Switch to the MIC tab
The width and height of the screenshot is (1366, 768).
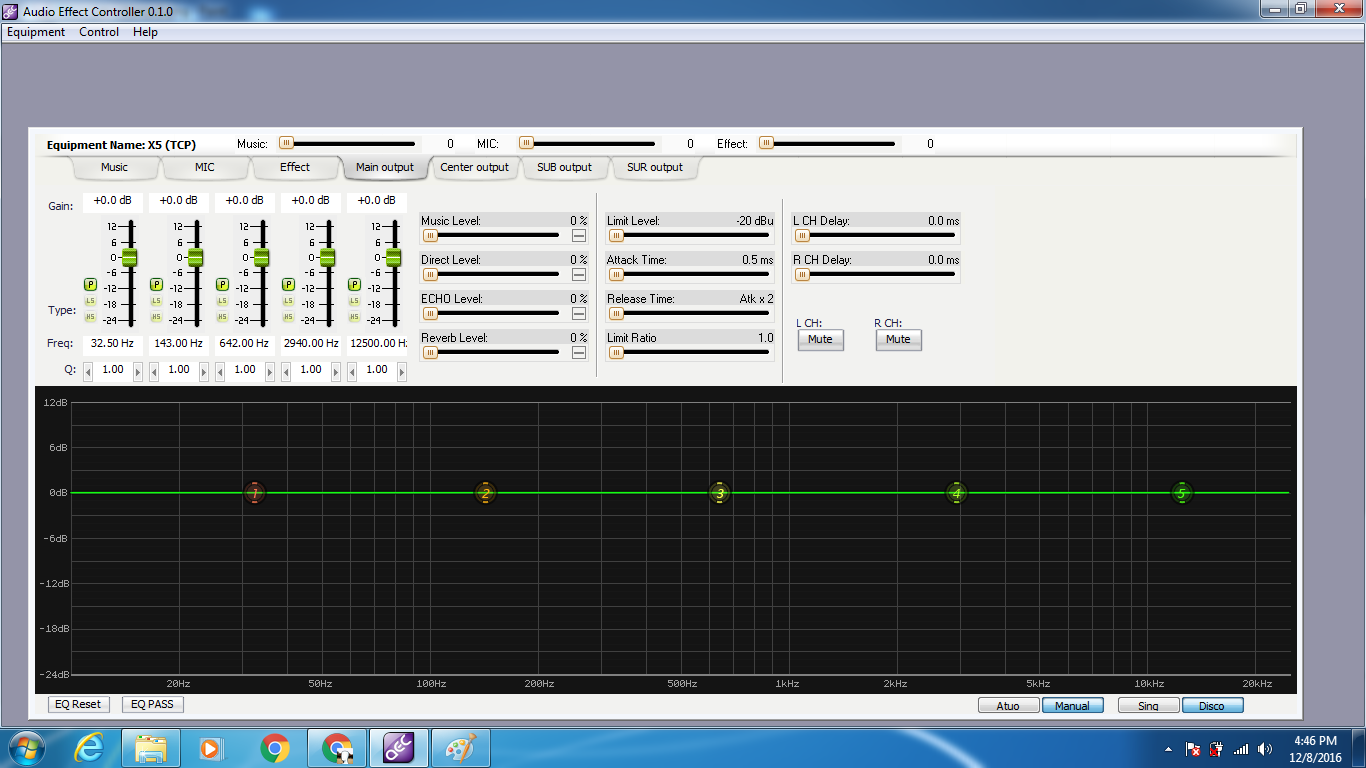pyautogui.click(x=204, y=167)
